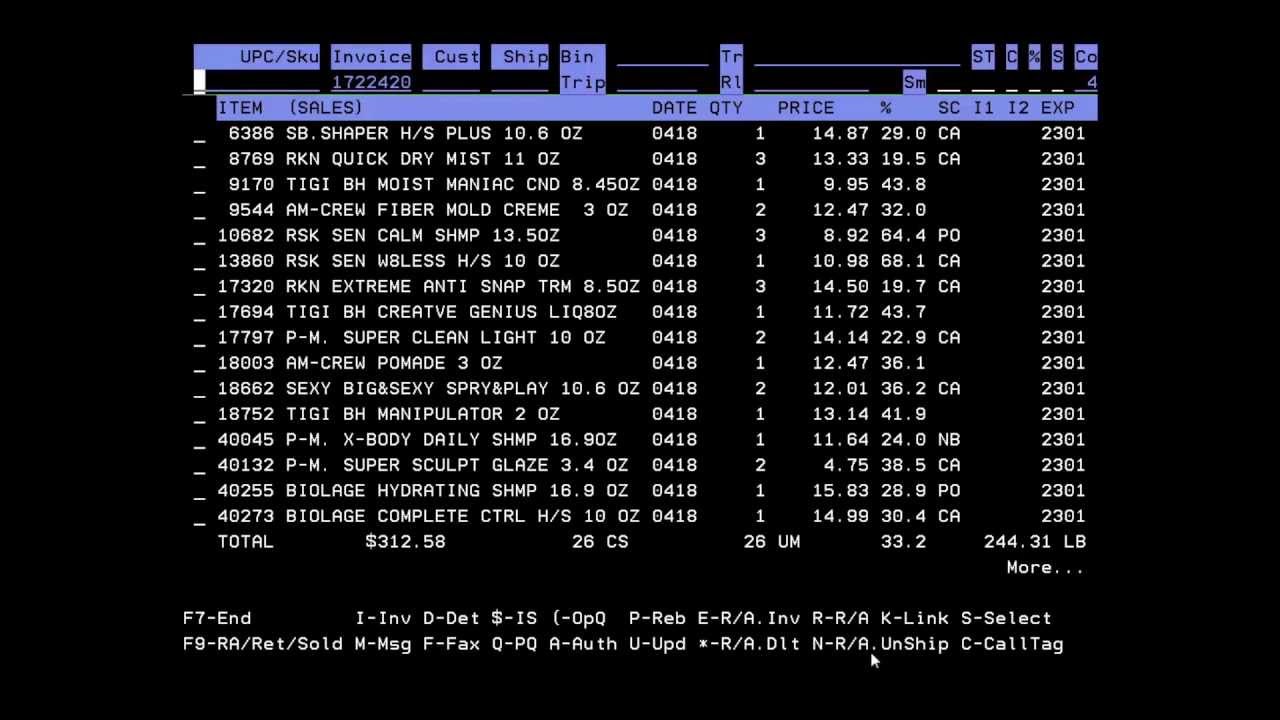Click the PRICE column header
1280x720 pixels.
coord(805,108)
